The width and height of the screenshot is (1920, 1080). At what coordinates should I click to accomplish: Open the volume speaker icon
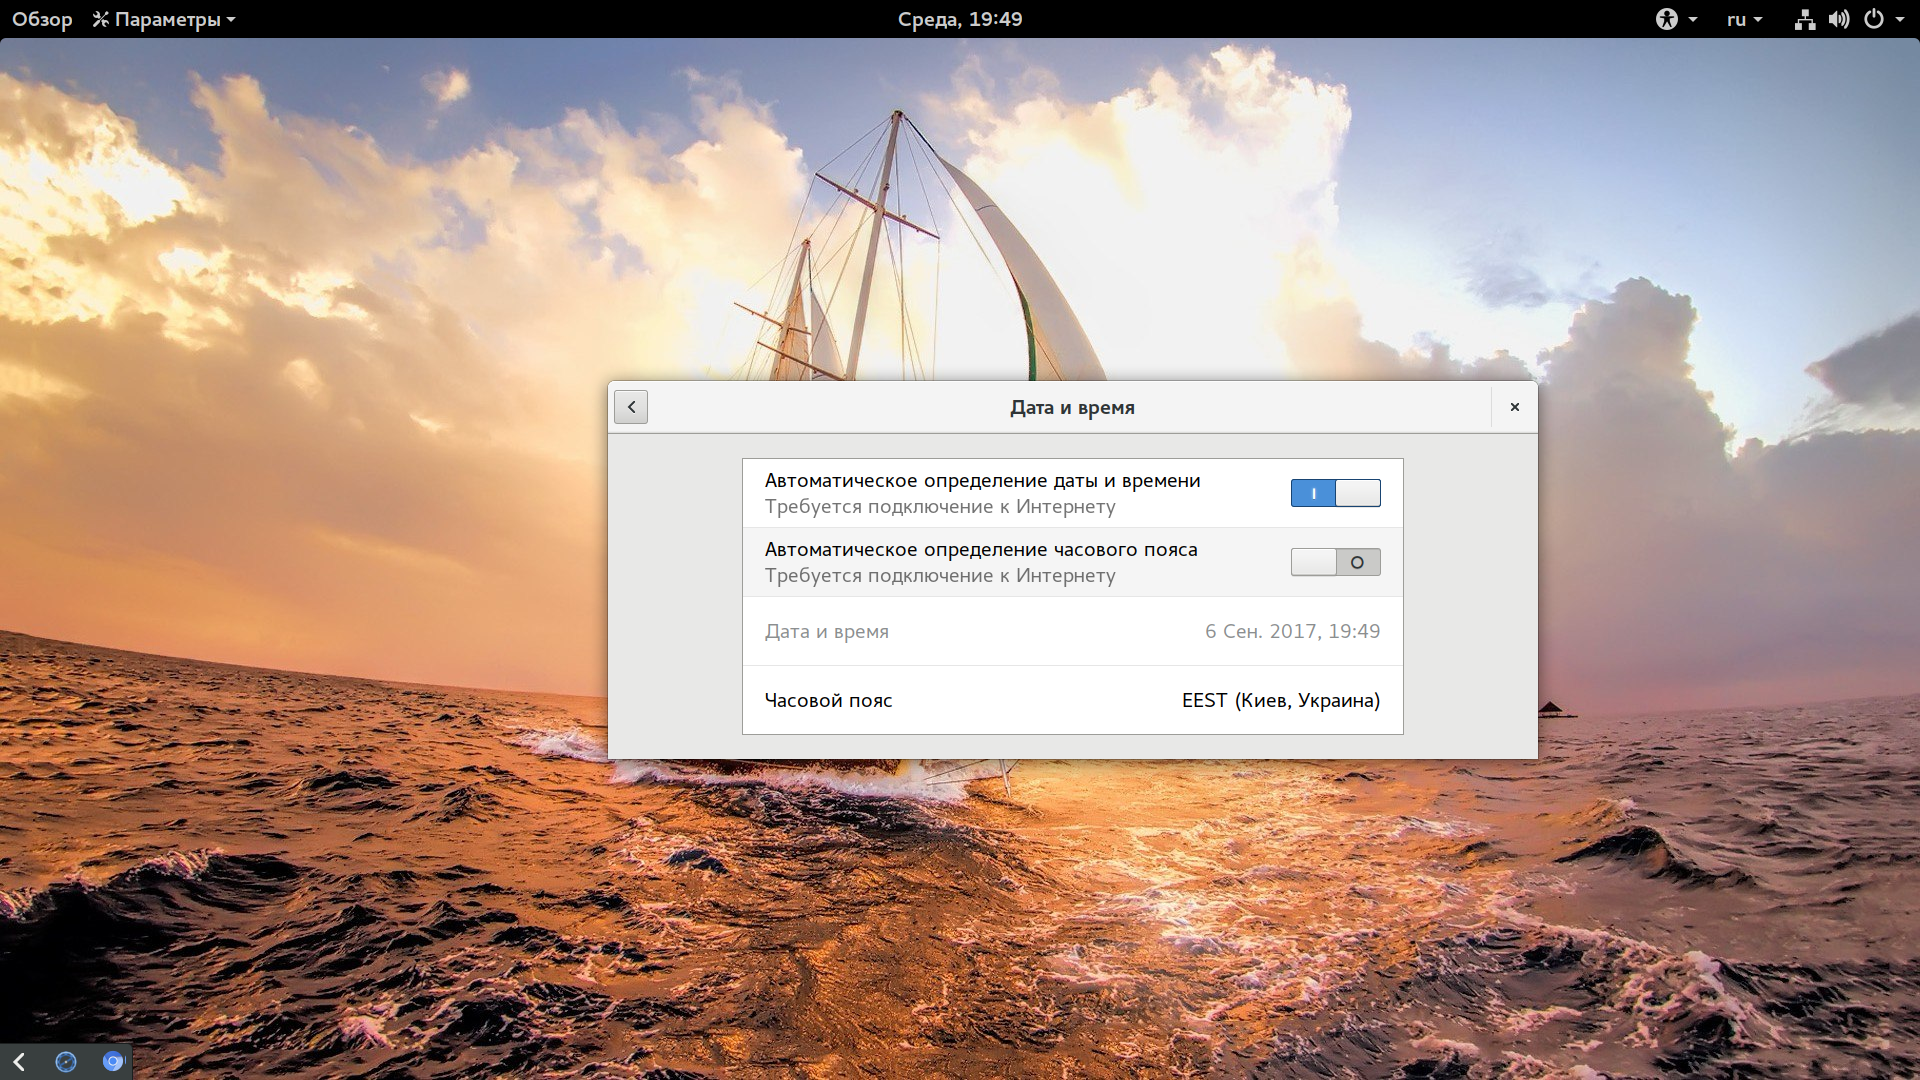click(x=1839, y=19)
